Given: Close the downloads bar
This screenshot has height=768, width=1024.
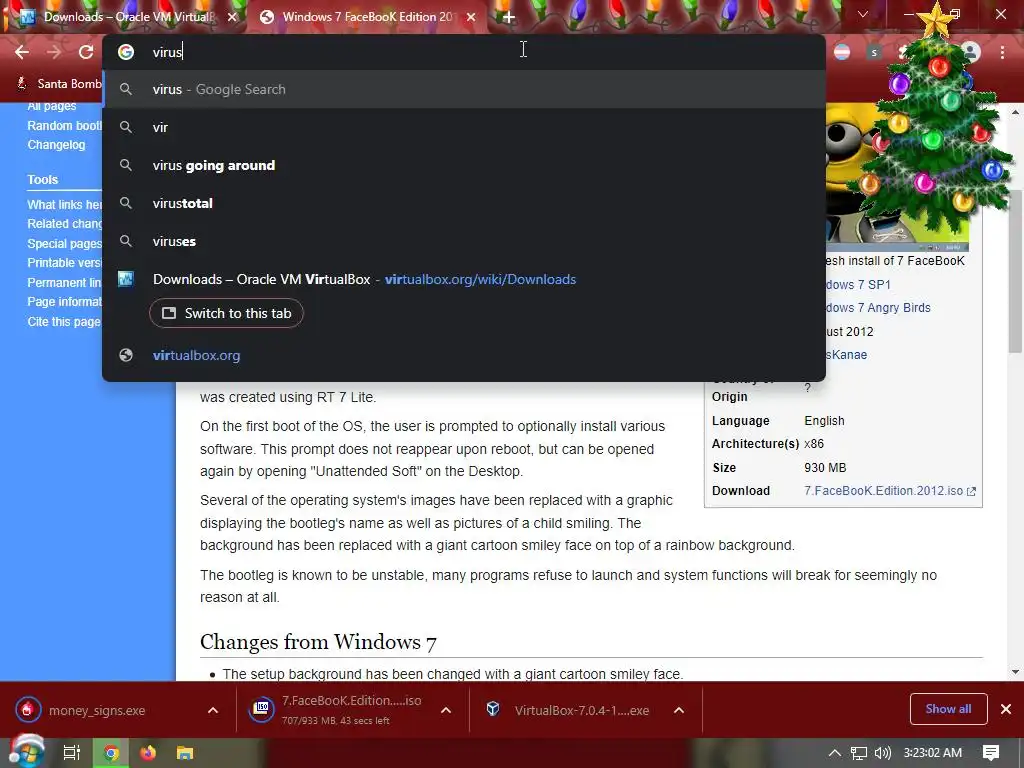Looking at the screenshot, I should click(1006, 709).
